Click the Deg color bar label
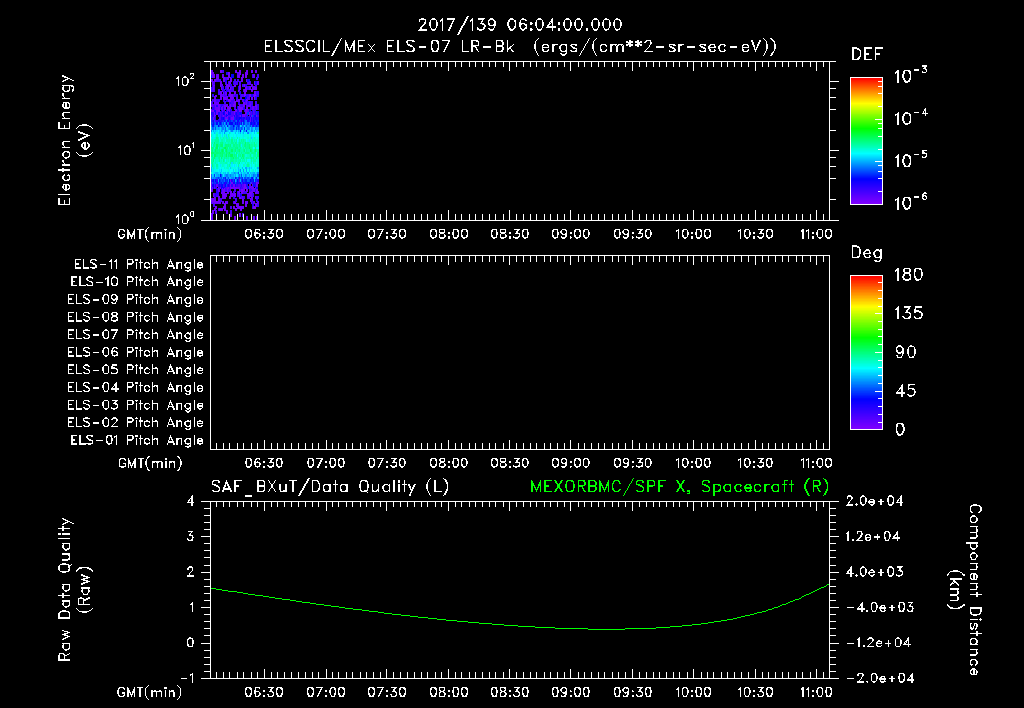Viewport: 1024px width, 708px height. 867,253
